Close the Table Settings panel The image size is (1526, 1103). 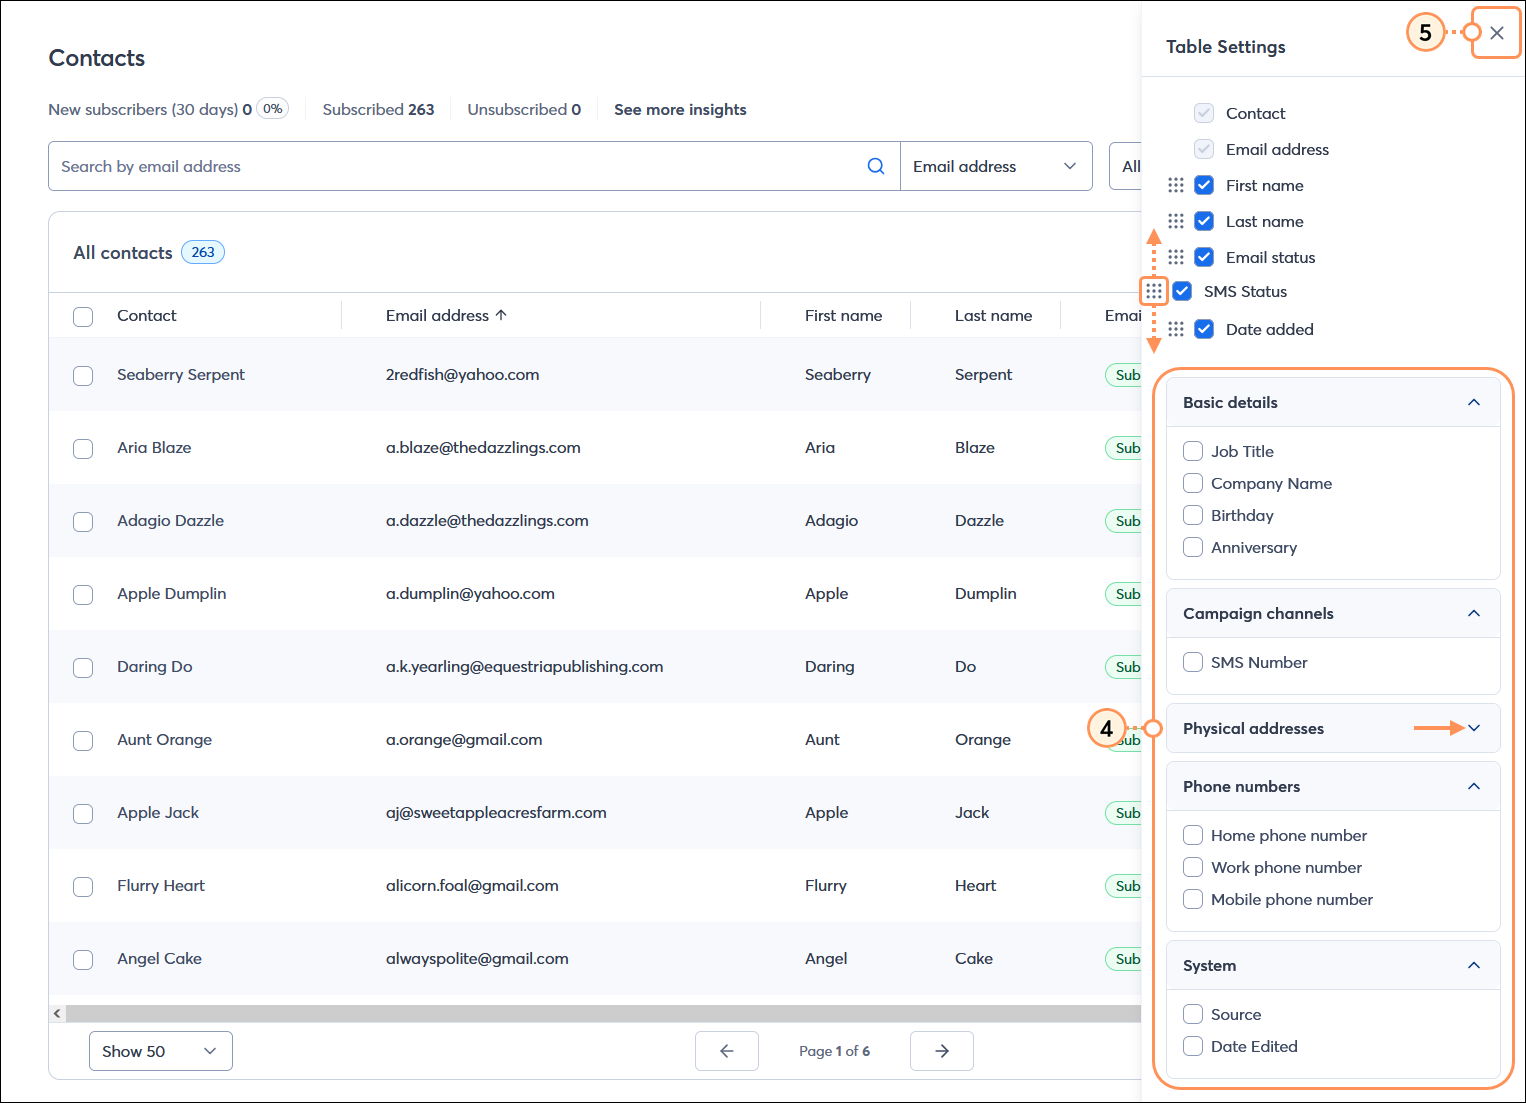pyautogui.click(x=1496, y=33)
